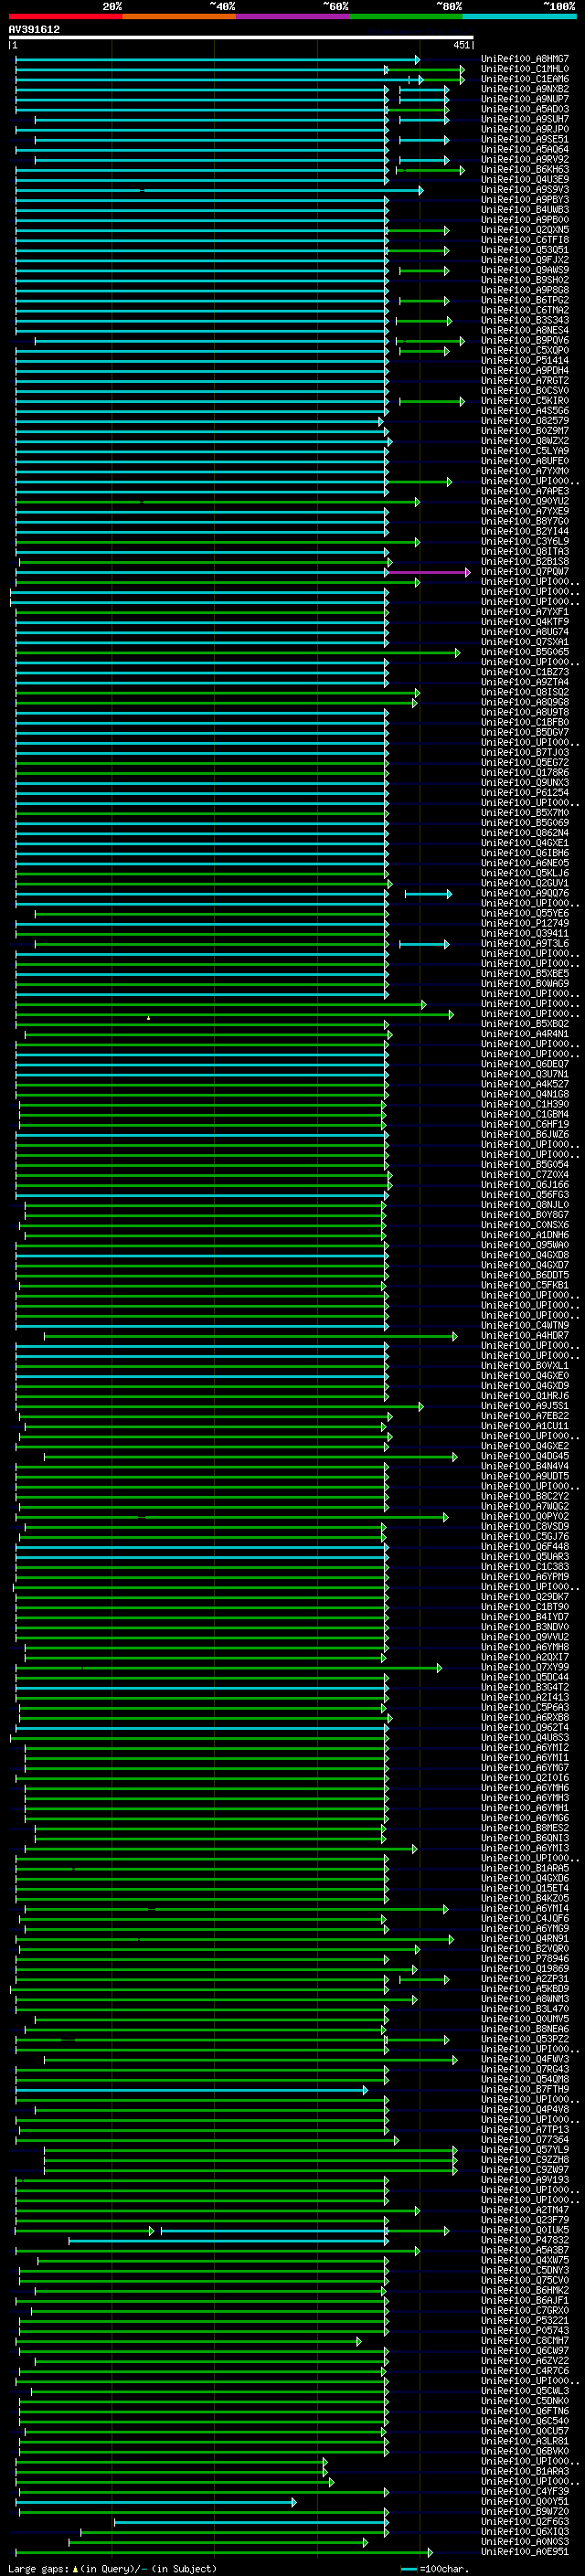Select hit label UniRef100_A0N0S3
Screen dimensions: 585x2576
point(525,2542)
